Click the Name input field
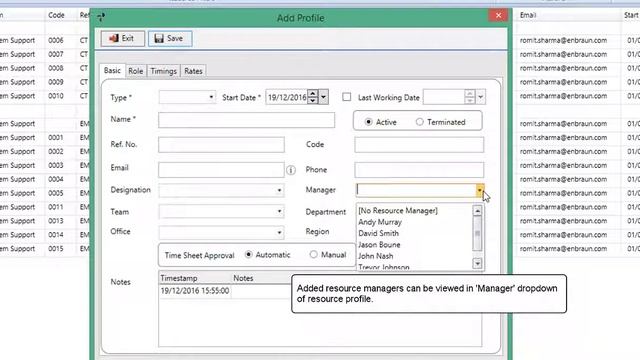This screenshot has height=360, width=640. point(247,120)
